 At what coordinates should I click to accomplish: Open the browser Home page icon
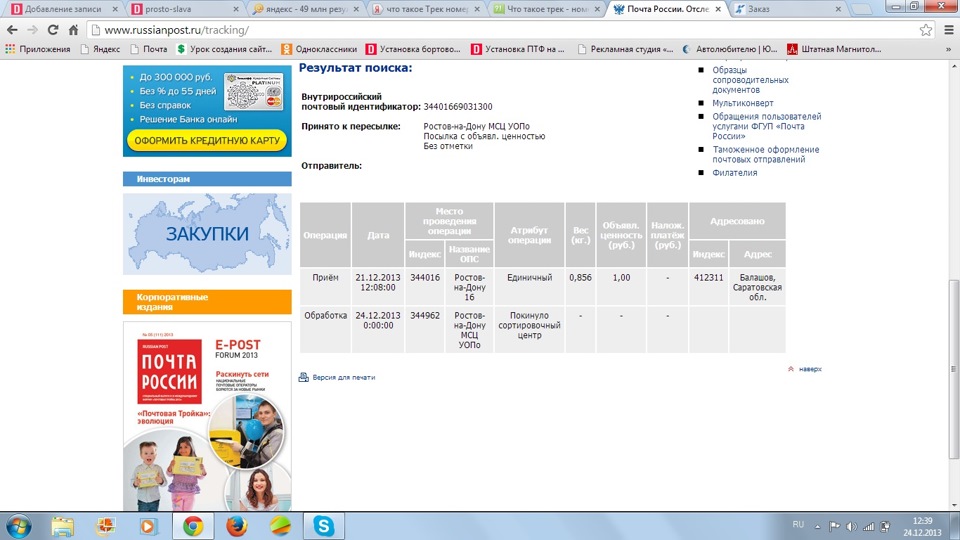(x=73, y=29)
